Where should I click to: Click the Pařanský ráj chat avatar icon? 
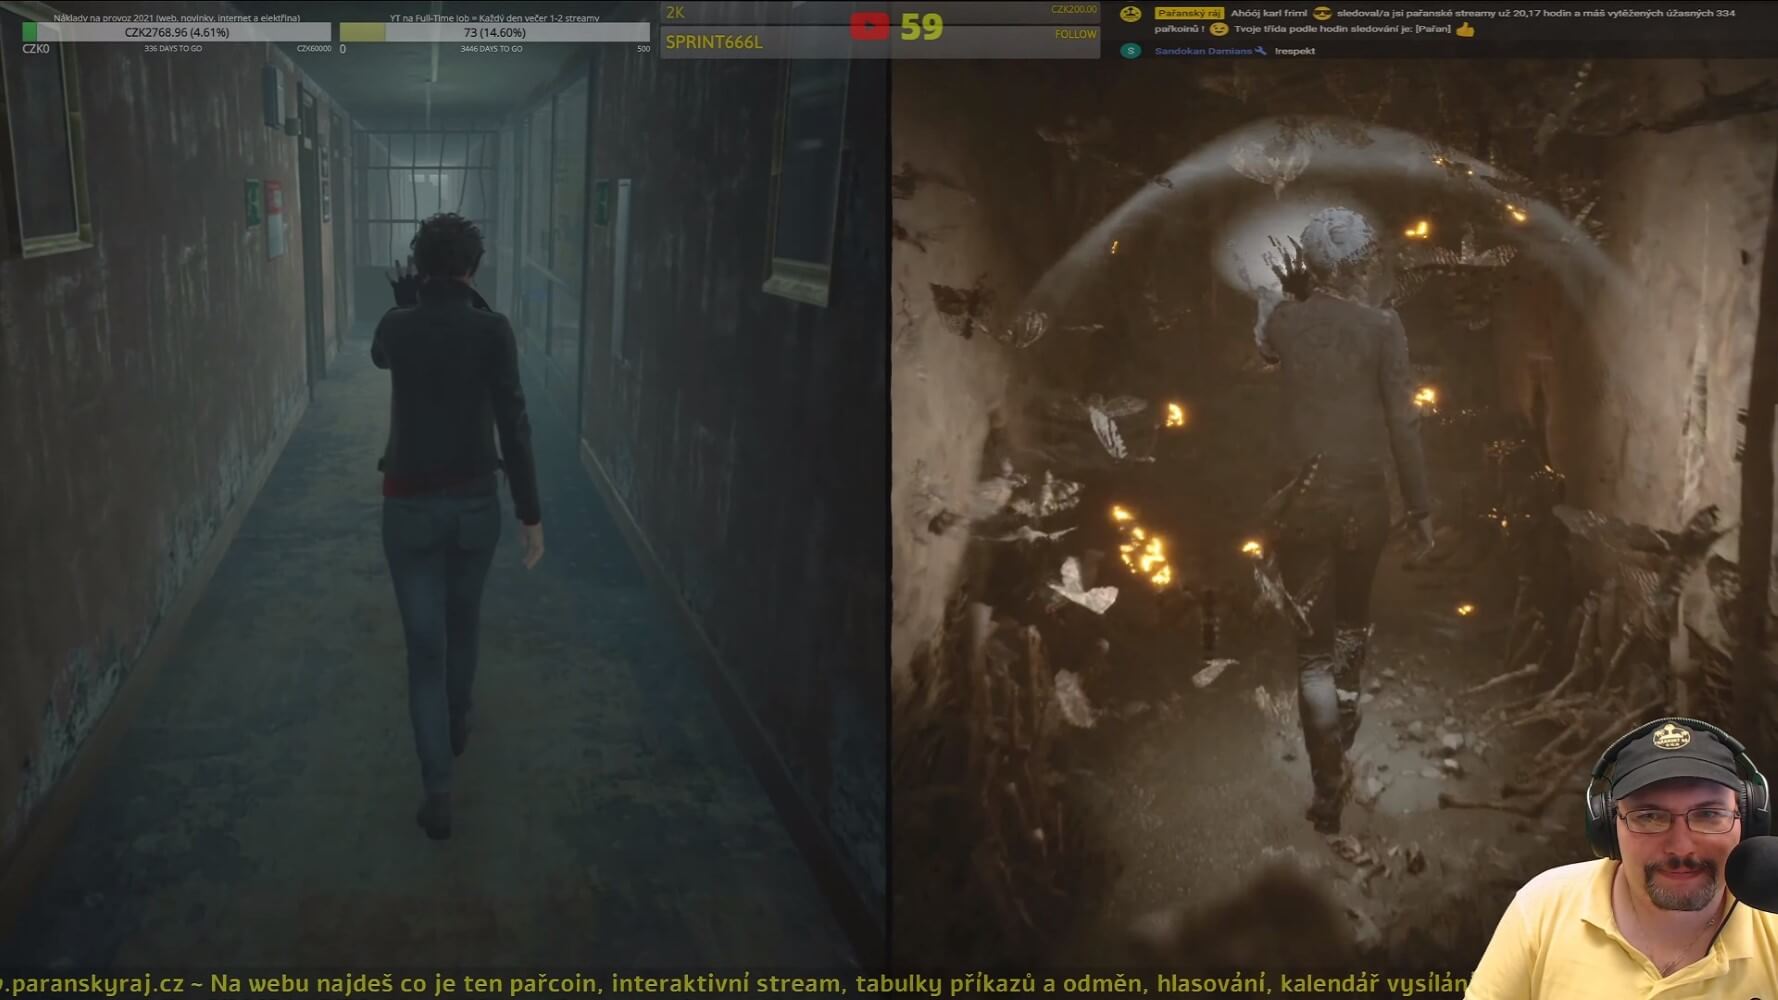click(1130, 14)
